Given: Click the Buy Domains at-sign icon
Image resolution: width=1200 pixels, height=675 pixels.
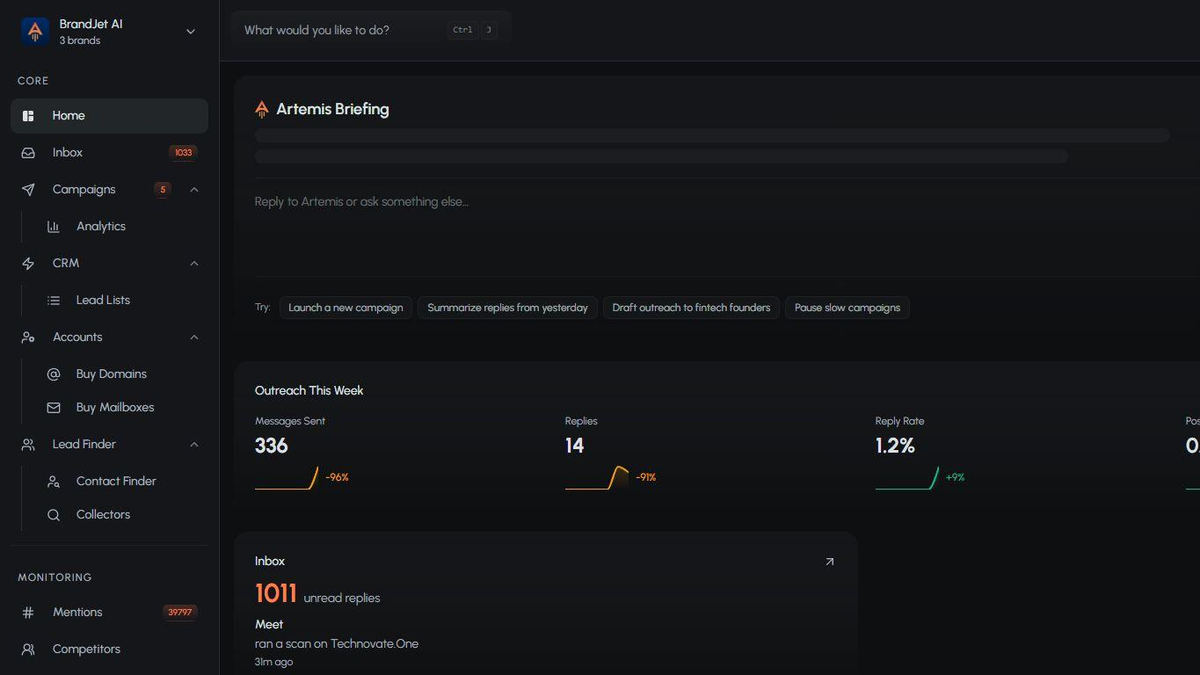Looking at the screenshot, I should point(54,374).
